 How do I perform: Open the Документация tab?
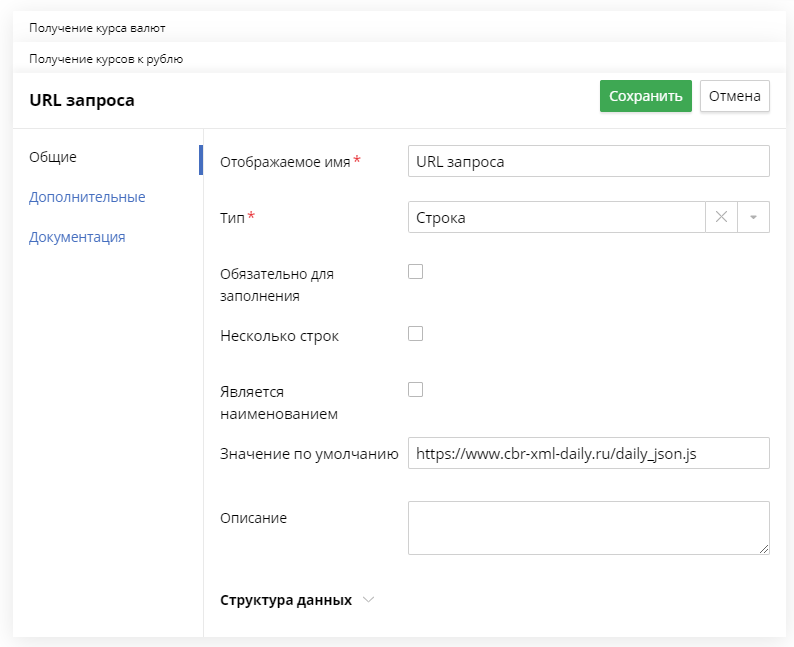pyautogui.click(x=77, y=237)
